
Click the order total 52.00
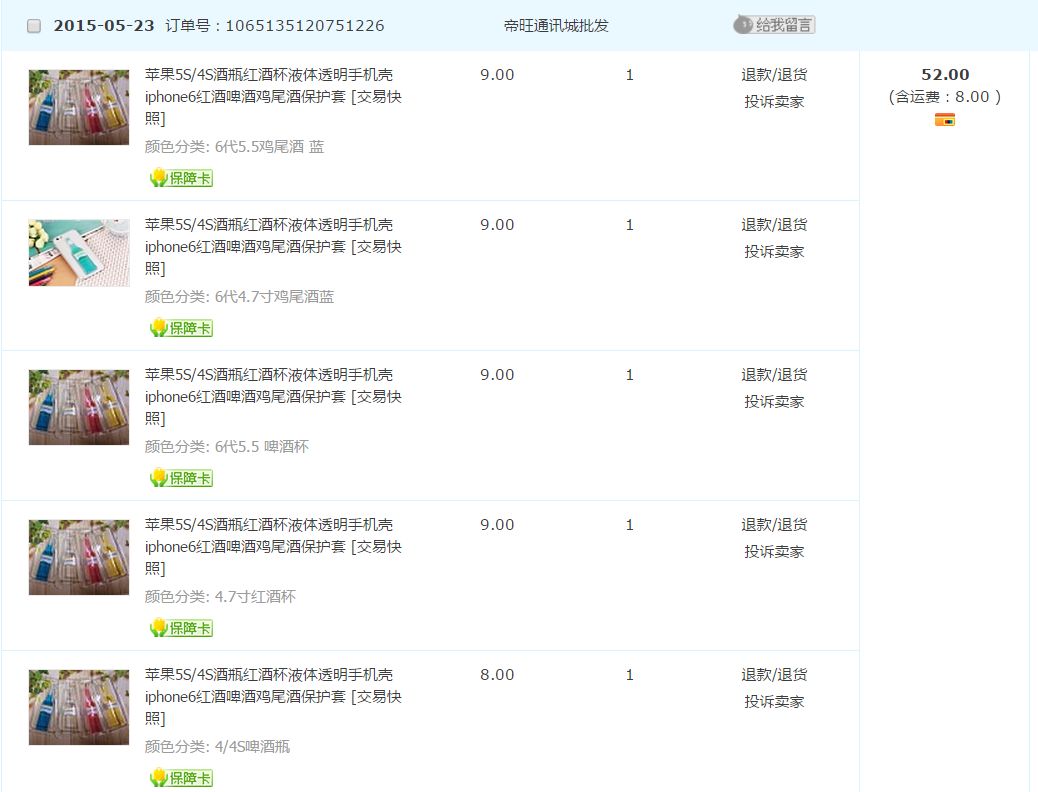[945, 75]
